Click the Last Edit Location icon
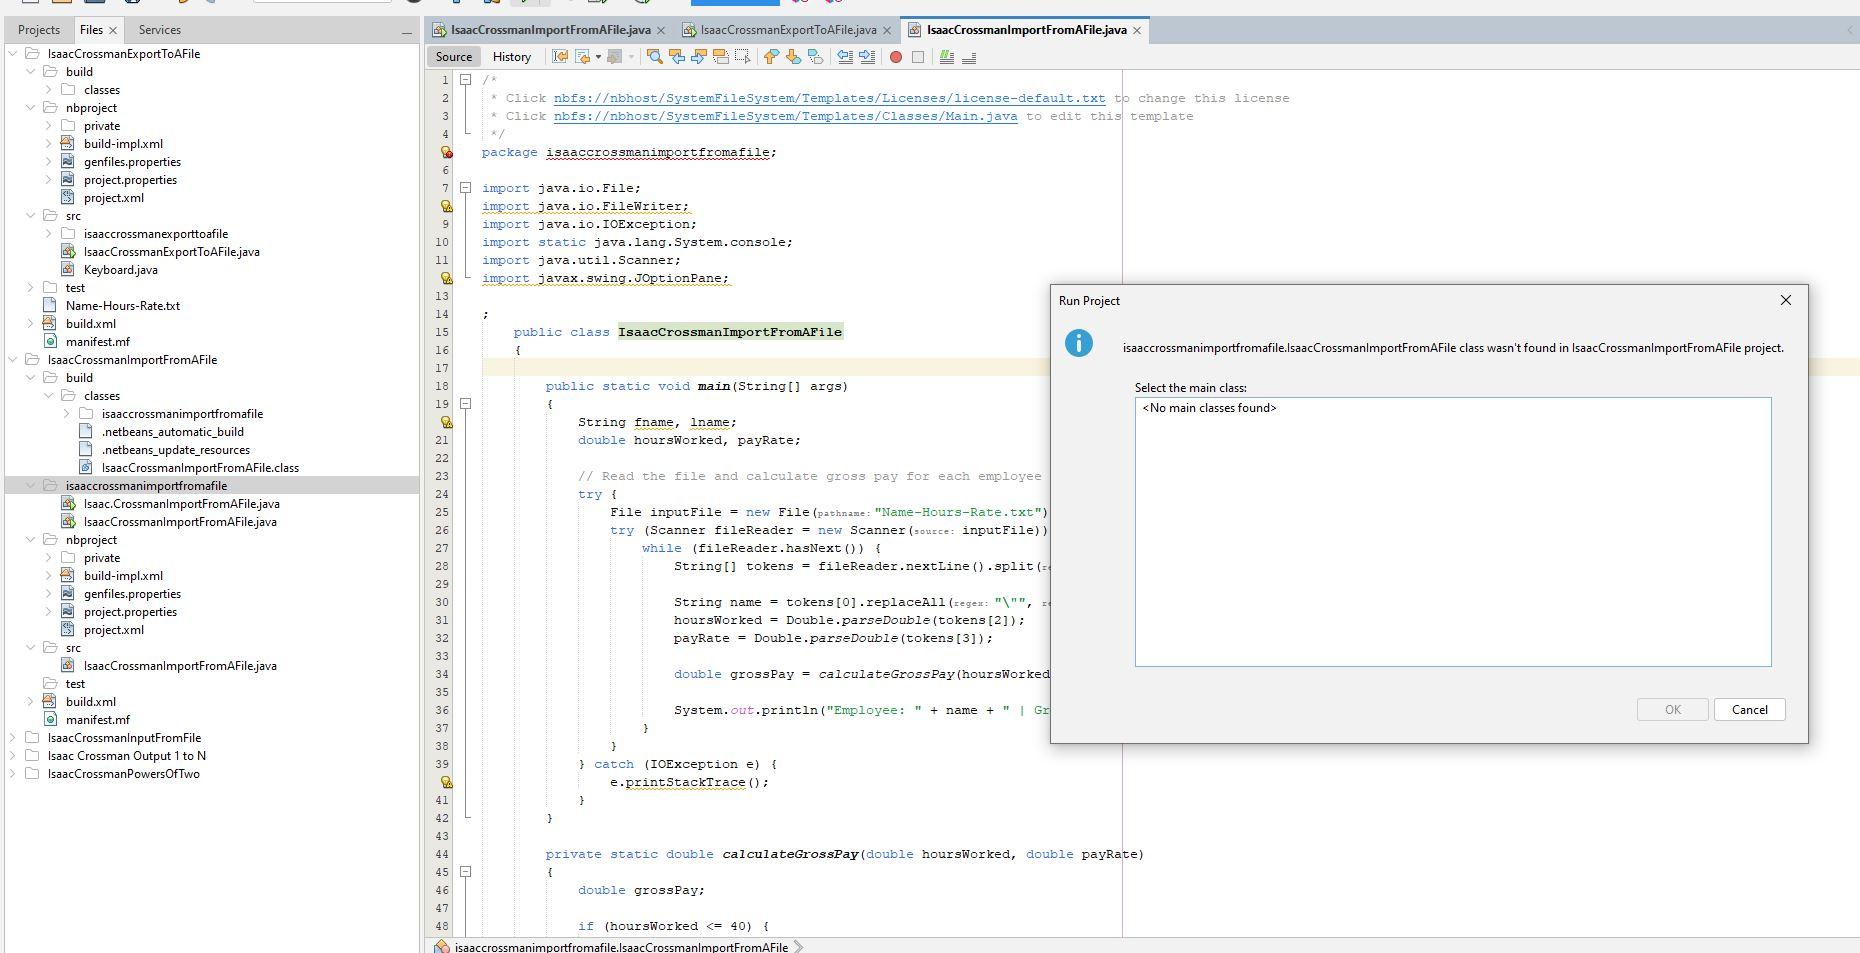The image size is (1860, 953). (559, 57)
